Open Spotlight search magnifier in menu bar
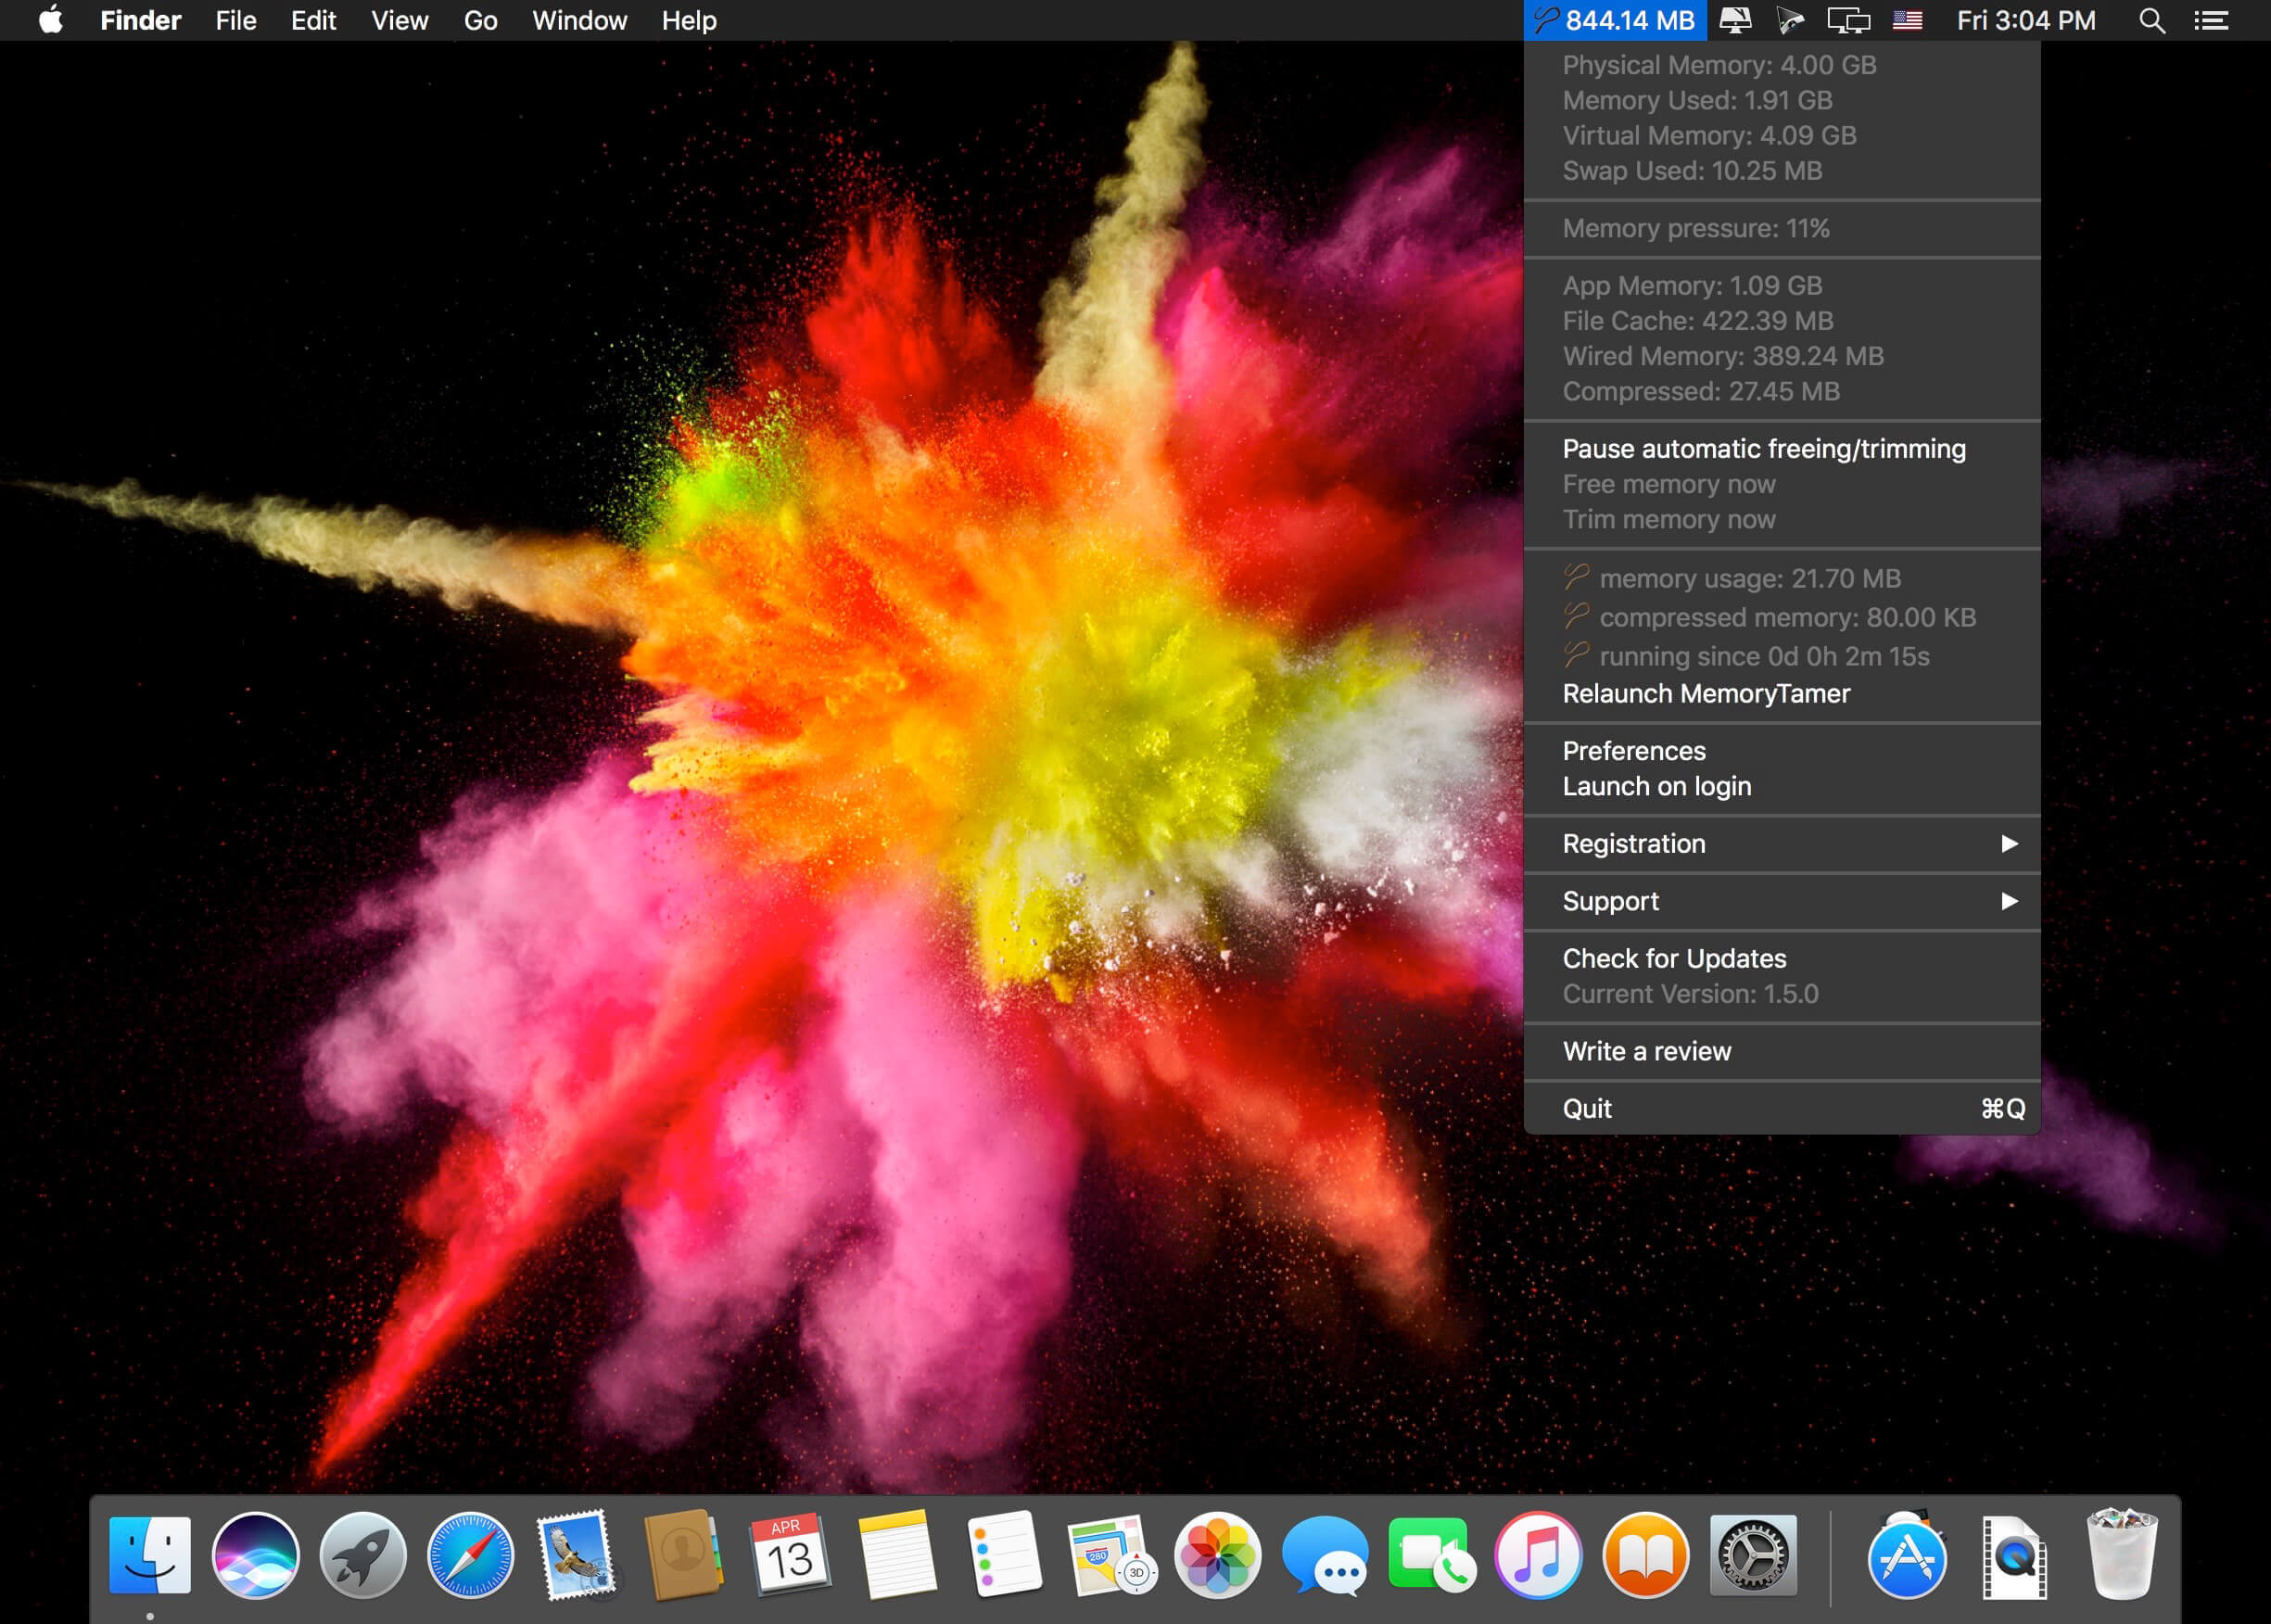Viewport: 2271px width, 1624px height. 2152,20
